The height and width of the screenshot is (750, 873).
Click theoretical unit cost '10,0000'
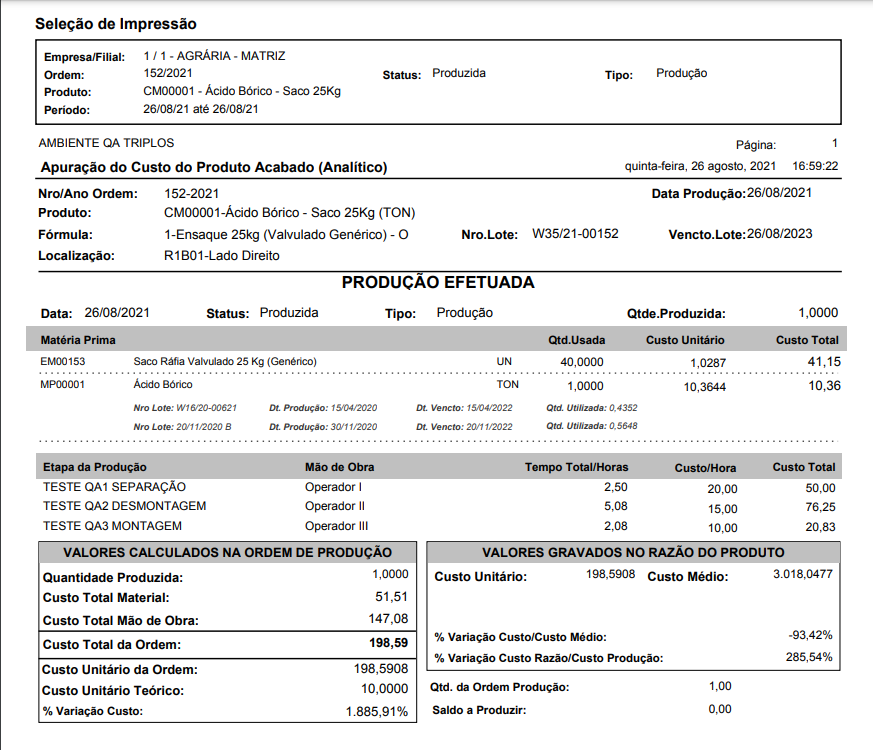pyautogui.click(x=384, y=689)
